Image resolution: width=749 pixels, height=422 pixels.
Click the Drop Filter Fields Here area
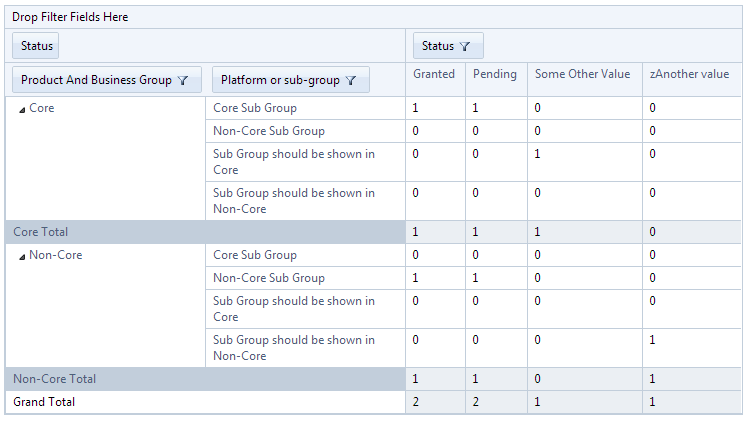coord(70,18)
